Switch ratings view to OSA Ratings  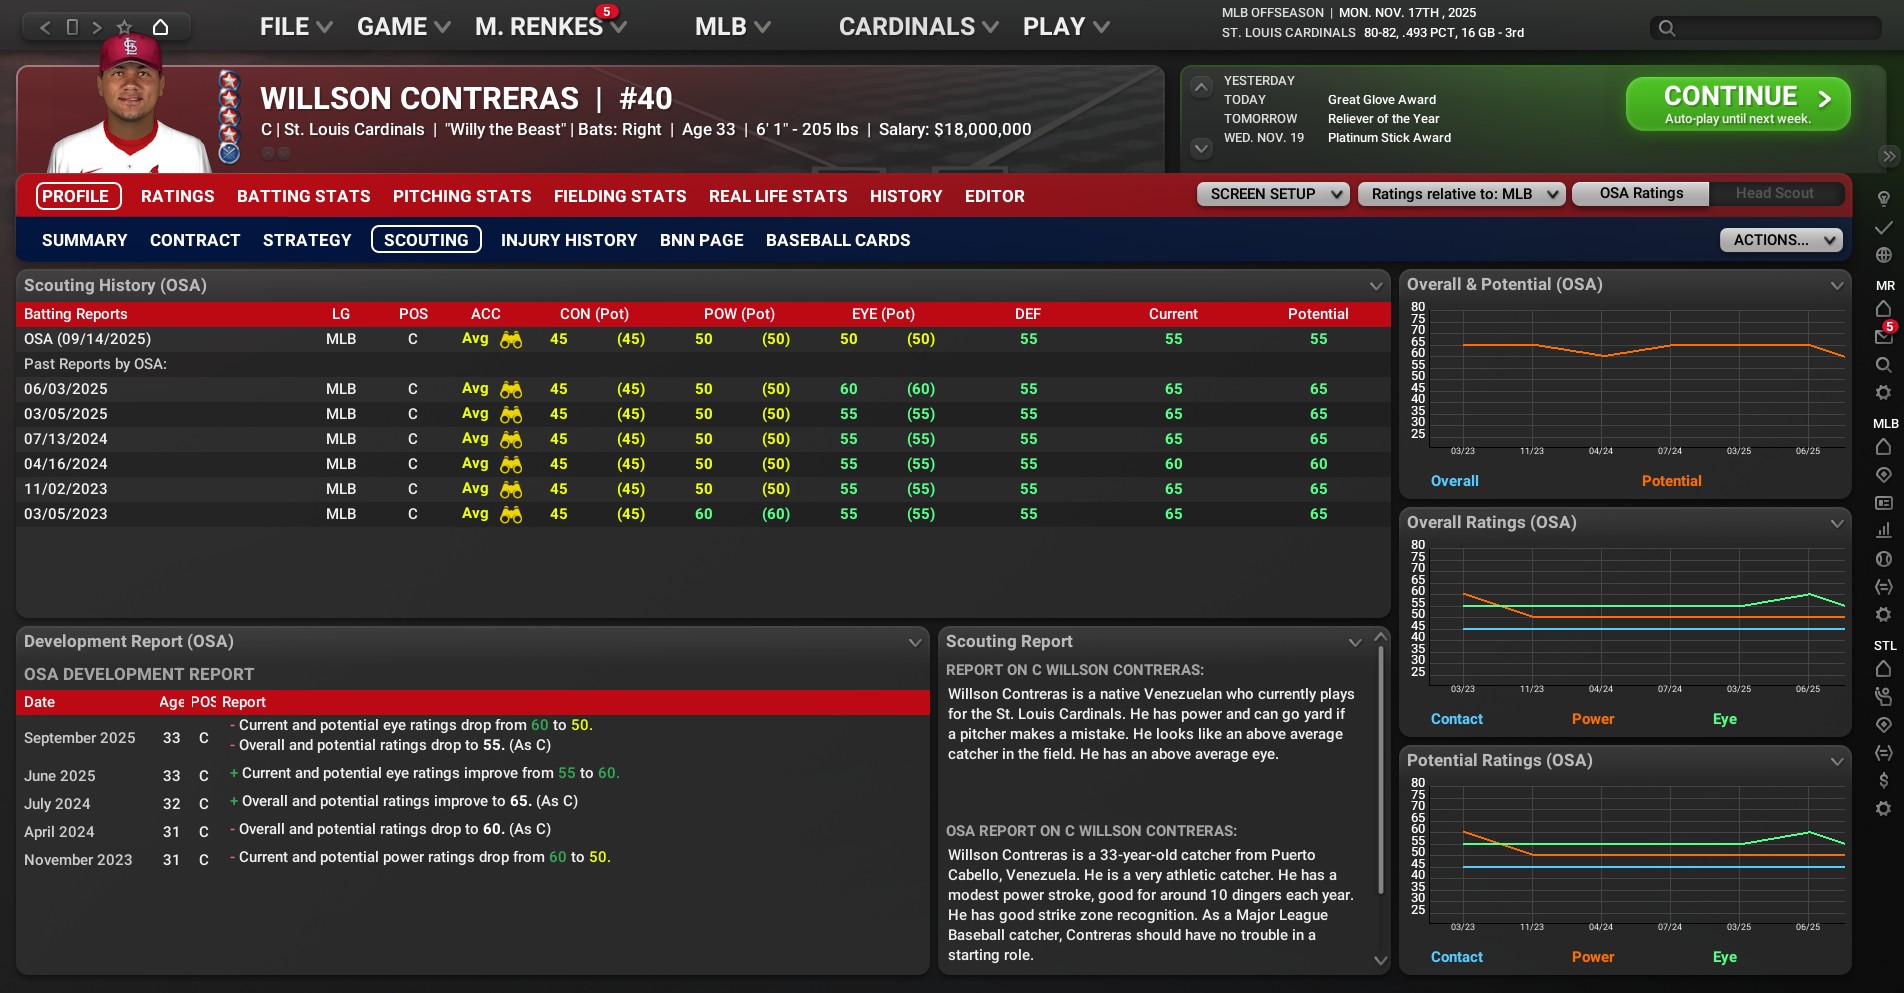(1640, 194)
